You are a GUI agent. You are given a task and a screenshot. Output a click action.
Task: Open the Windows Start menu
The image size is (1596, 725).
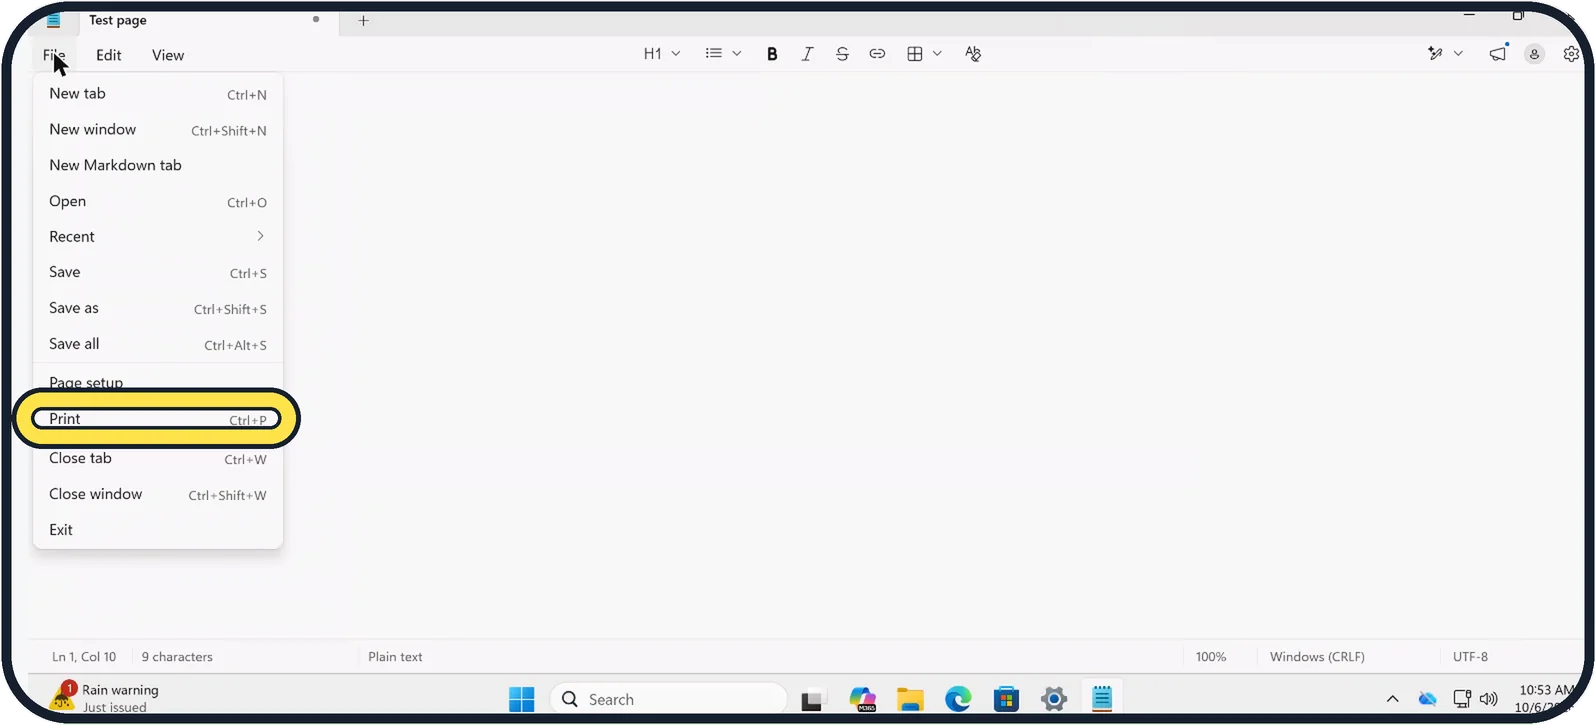click(521, 699)
